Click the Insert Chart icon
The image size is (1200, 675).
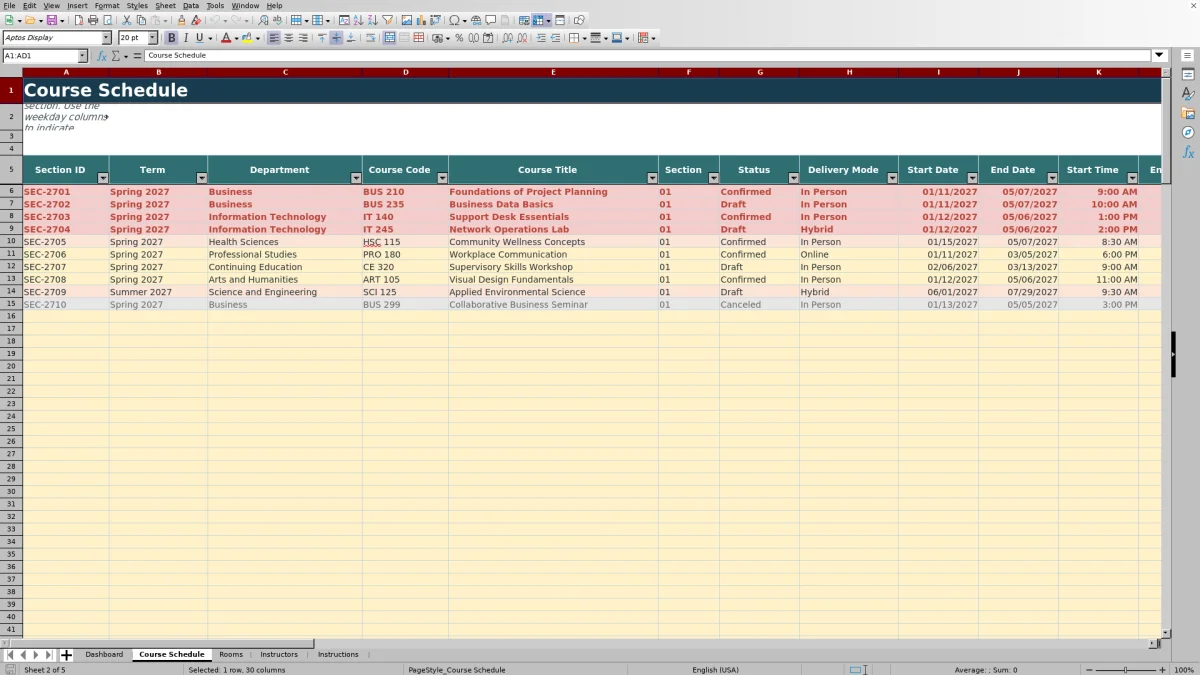pyautogui.click(x=421, y=20)
